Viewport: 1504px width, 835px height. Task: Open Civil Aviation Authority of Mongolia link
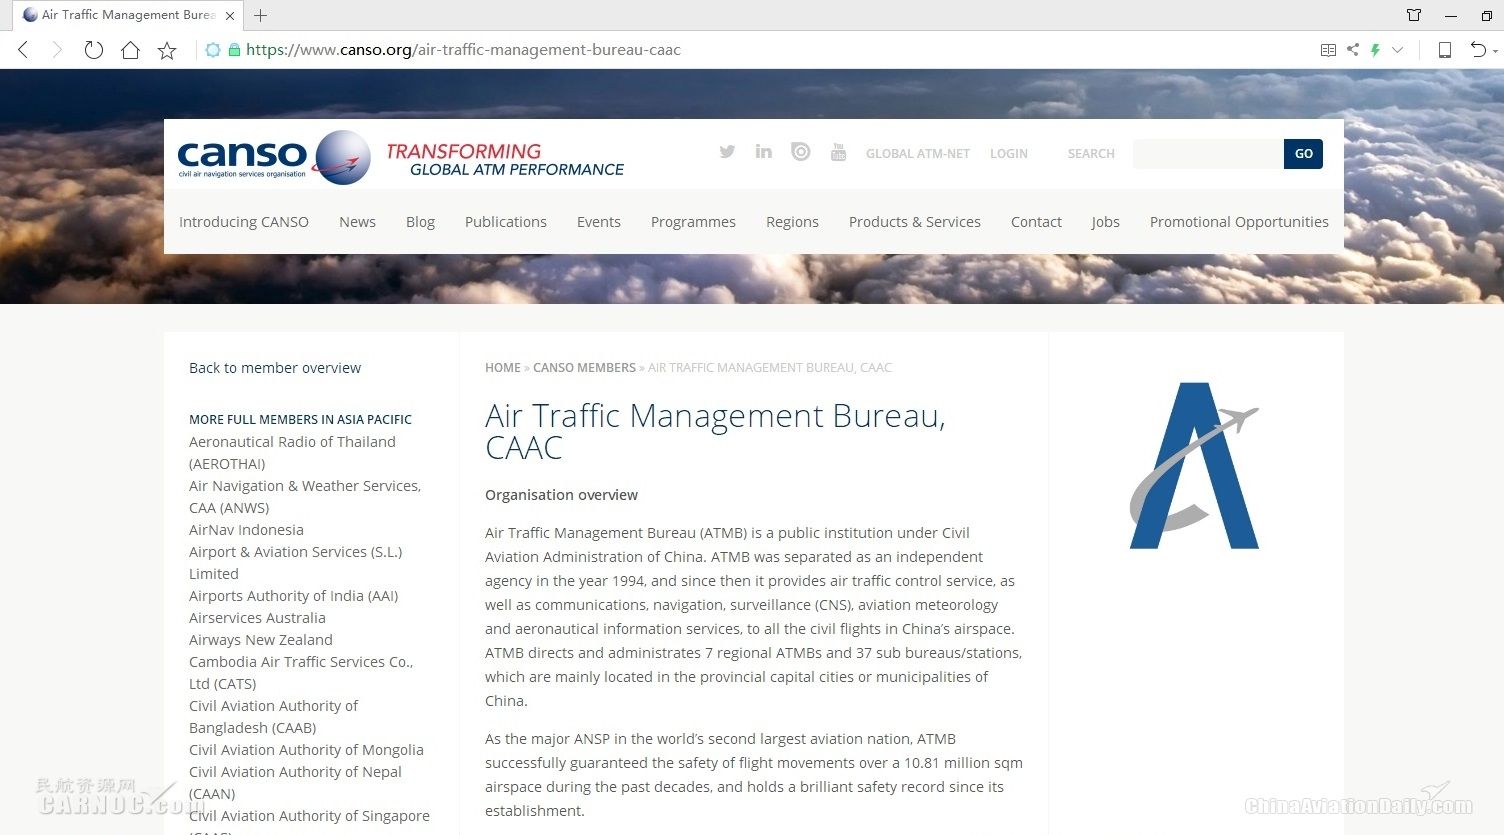coord(306,750)
